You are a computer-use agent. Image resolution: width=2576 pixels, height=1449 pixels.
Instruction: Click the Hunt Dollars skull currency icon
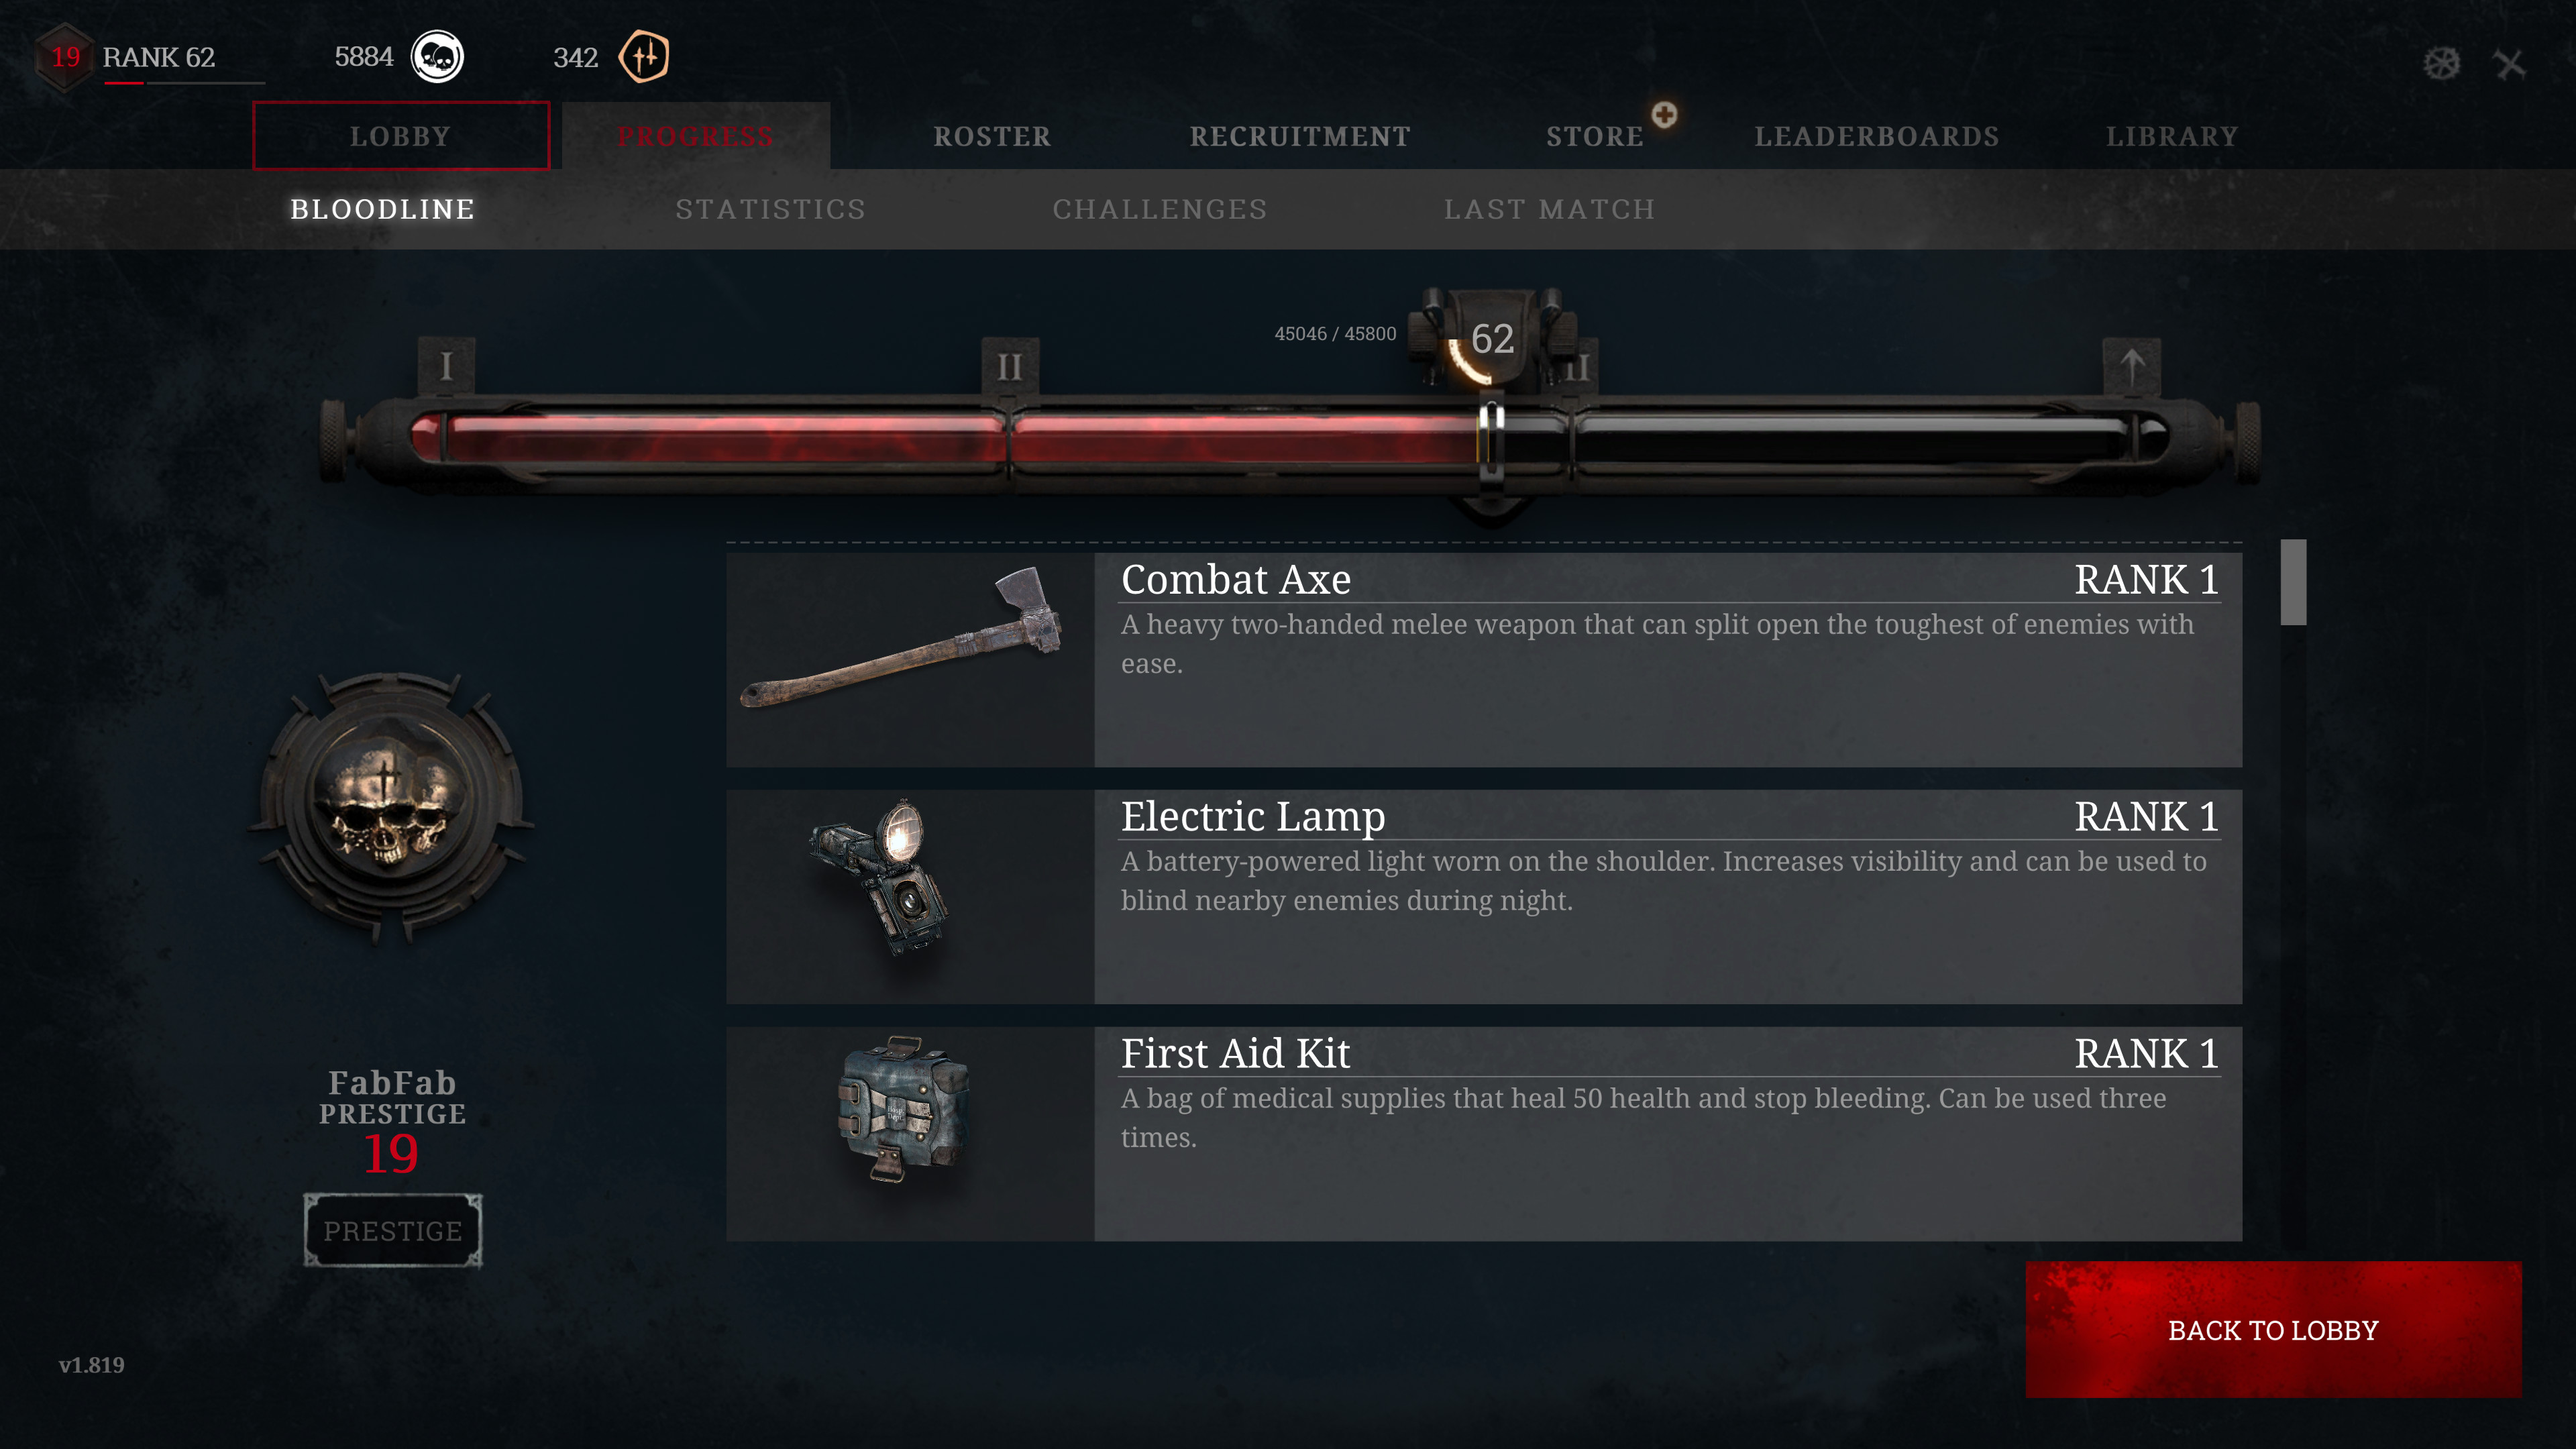click(x=437, y=57)
